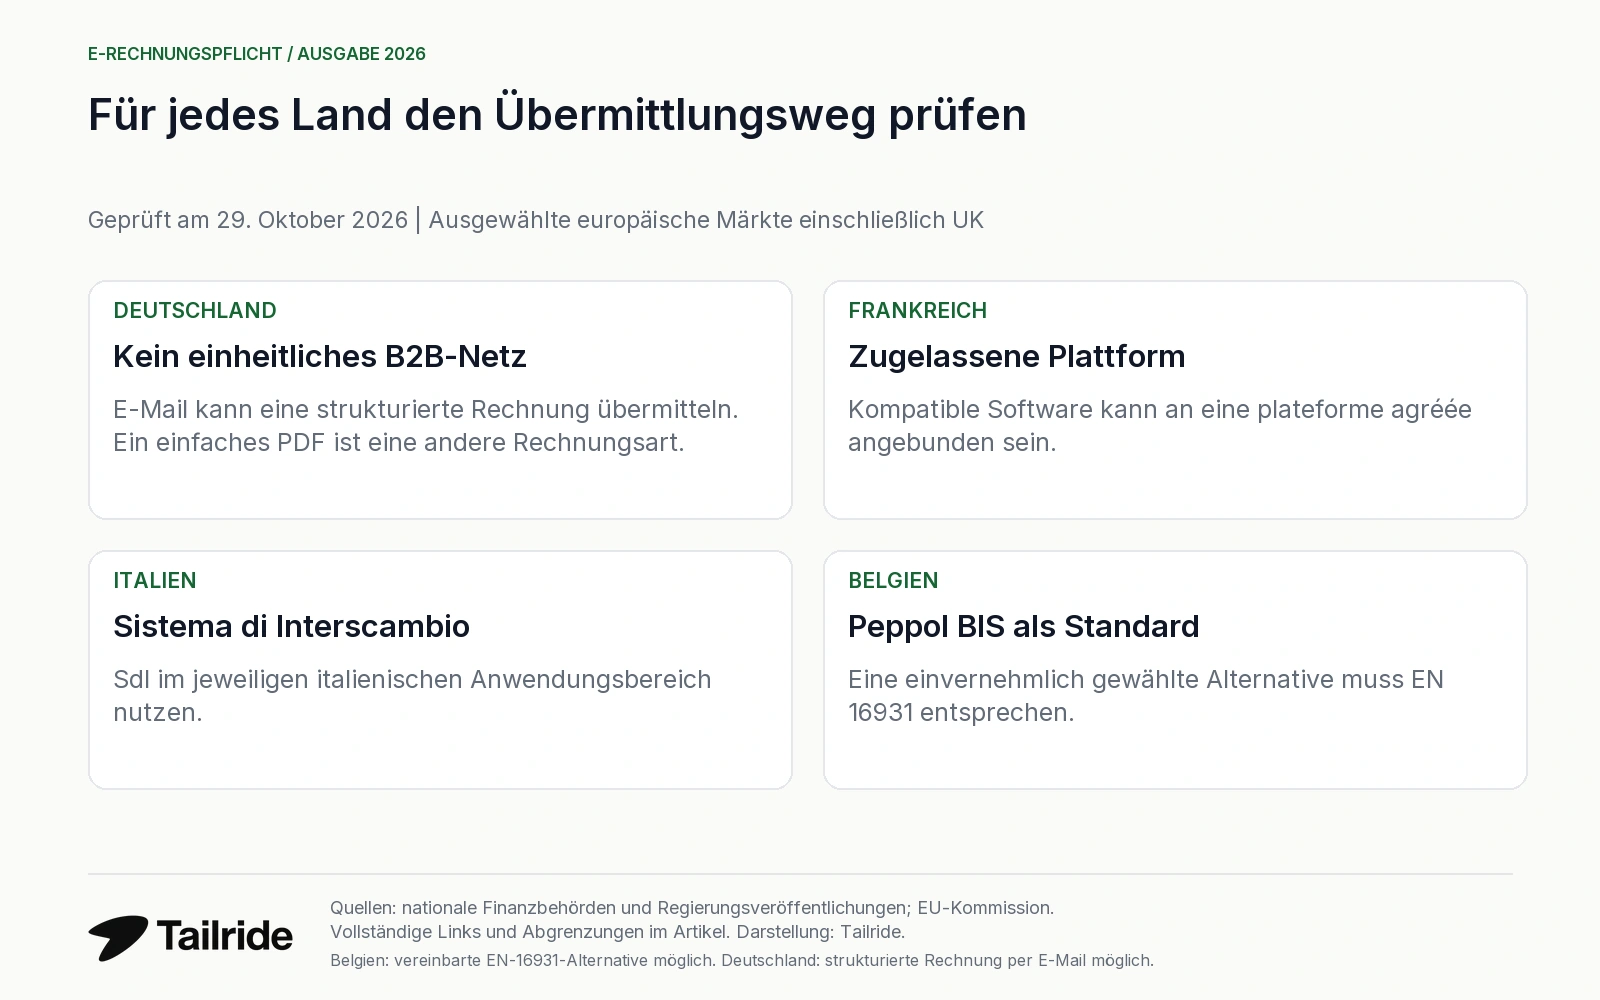Click the Tailride wordmark text

[x=225, y=936]
